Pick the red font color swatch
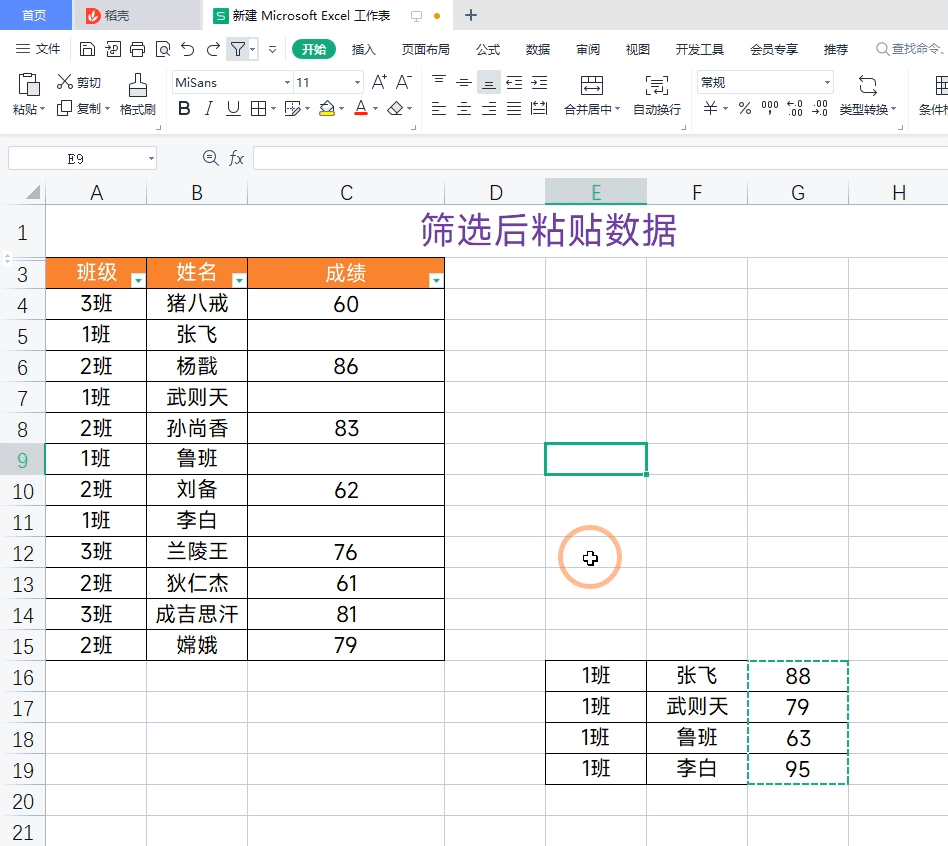 [360, 108]
